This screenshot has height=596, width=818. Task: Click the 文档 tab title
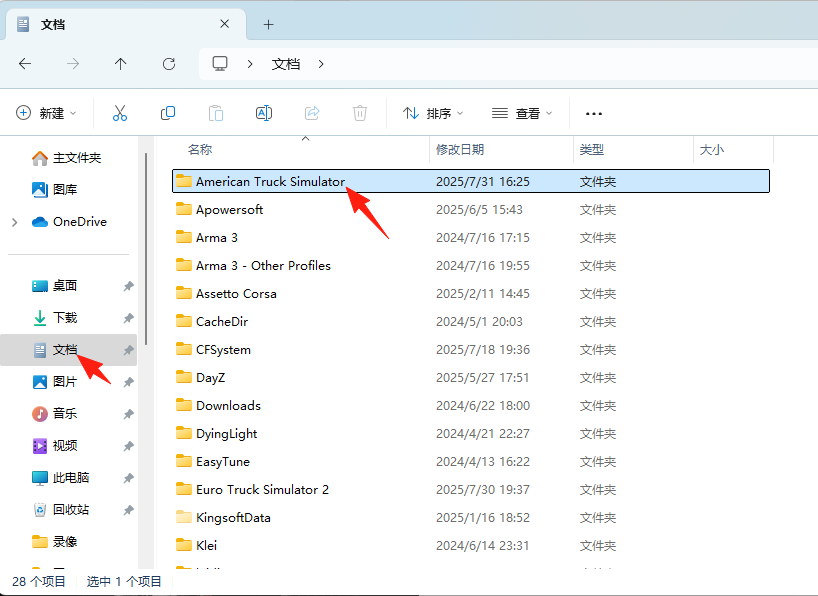[53, 25]
